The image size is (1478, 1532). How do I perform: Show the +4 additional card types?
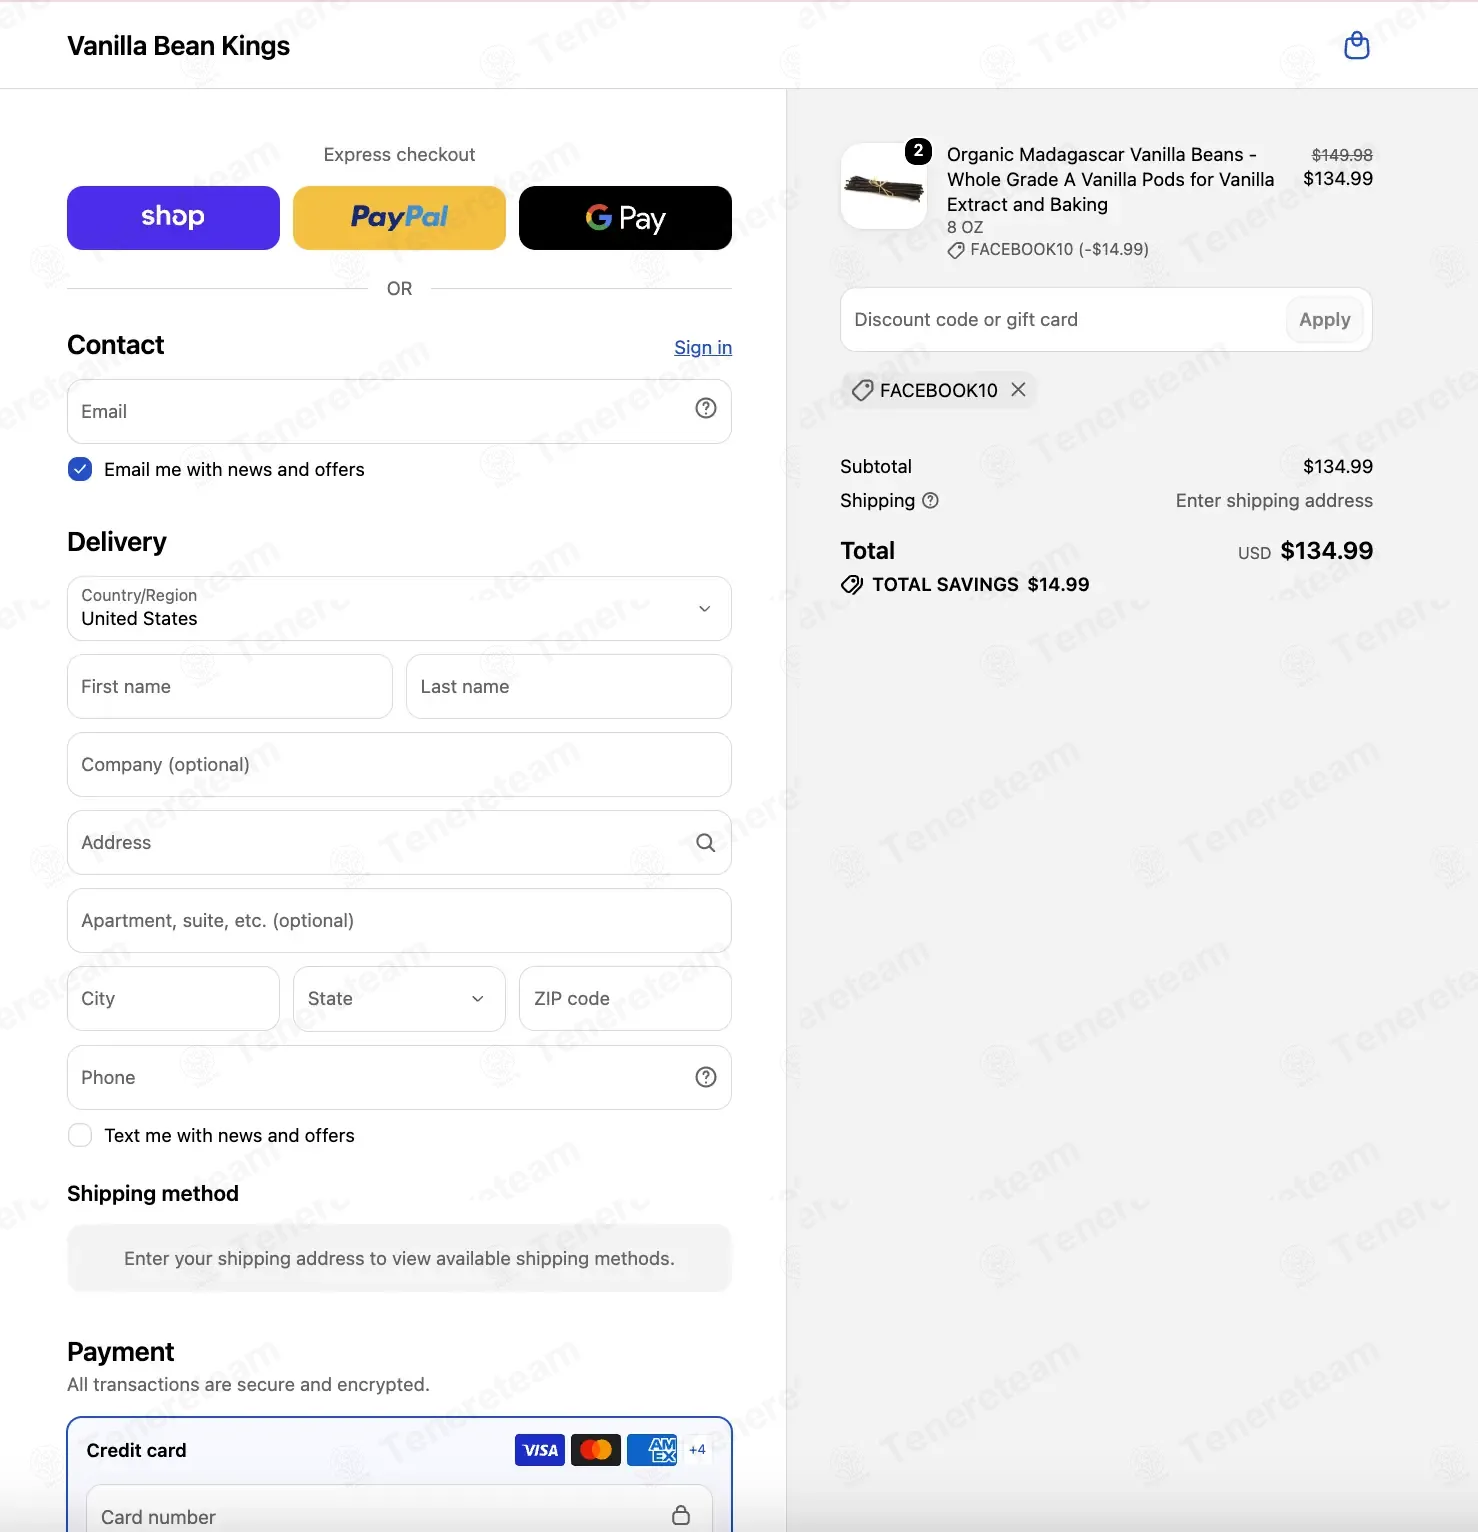tap(698, 1450)
